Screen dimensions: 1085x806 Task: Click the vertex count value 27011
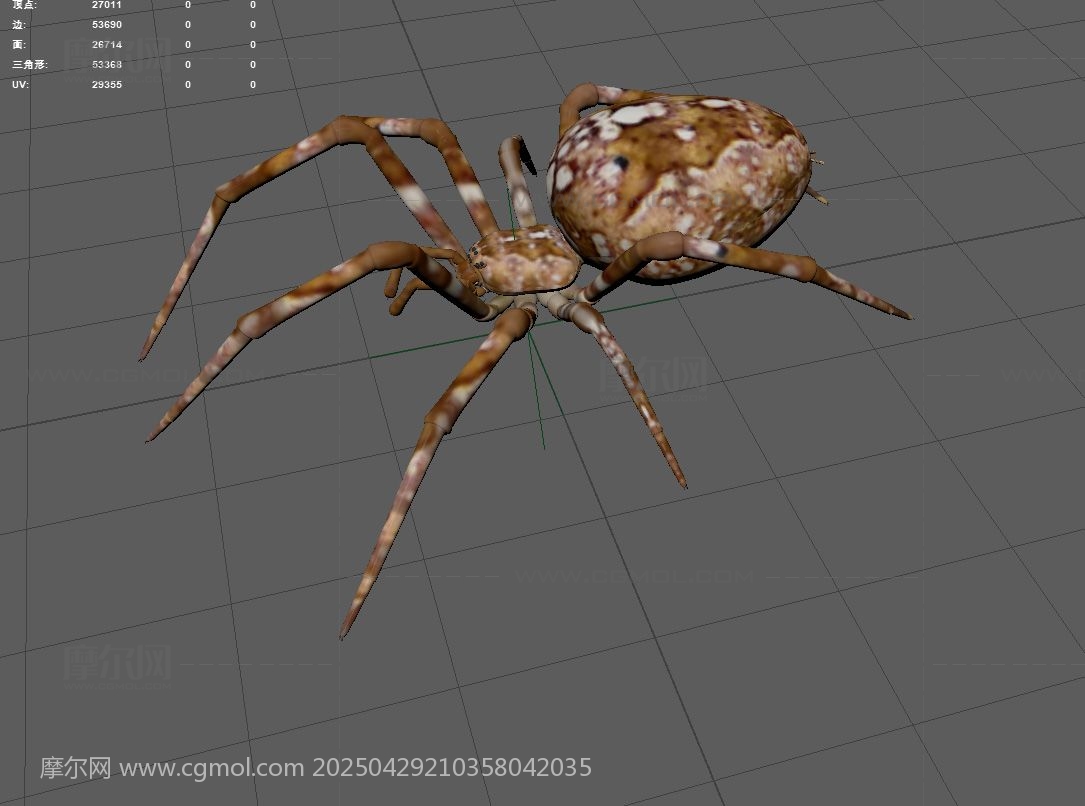click(107, 5)
